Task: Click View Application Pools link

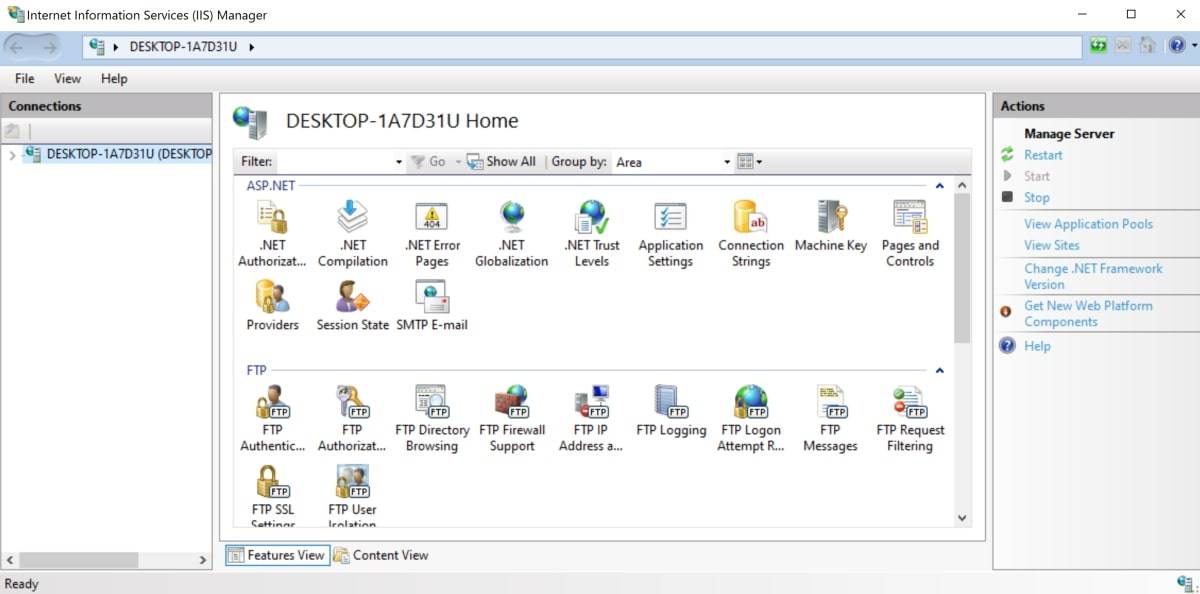Action: (1088, 224)
